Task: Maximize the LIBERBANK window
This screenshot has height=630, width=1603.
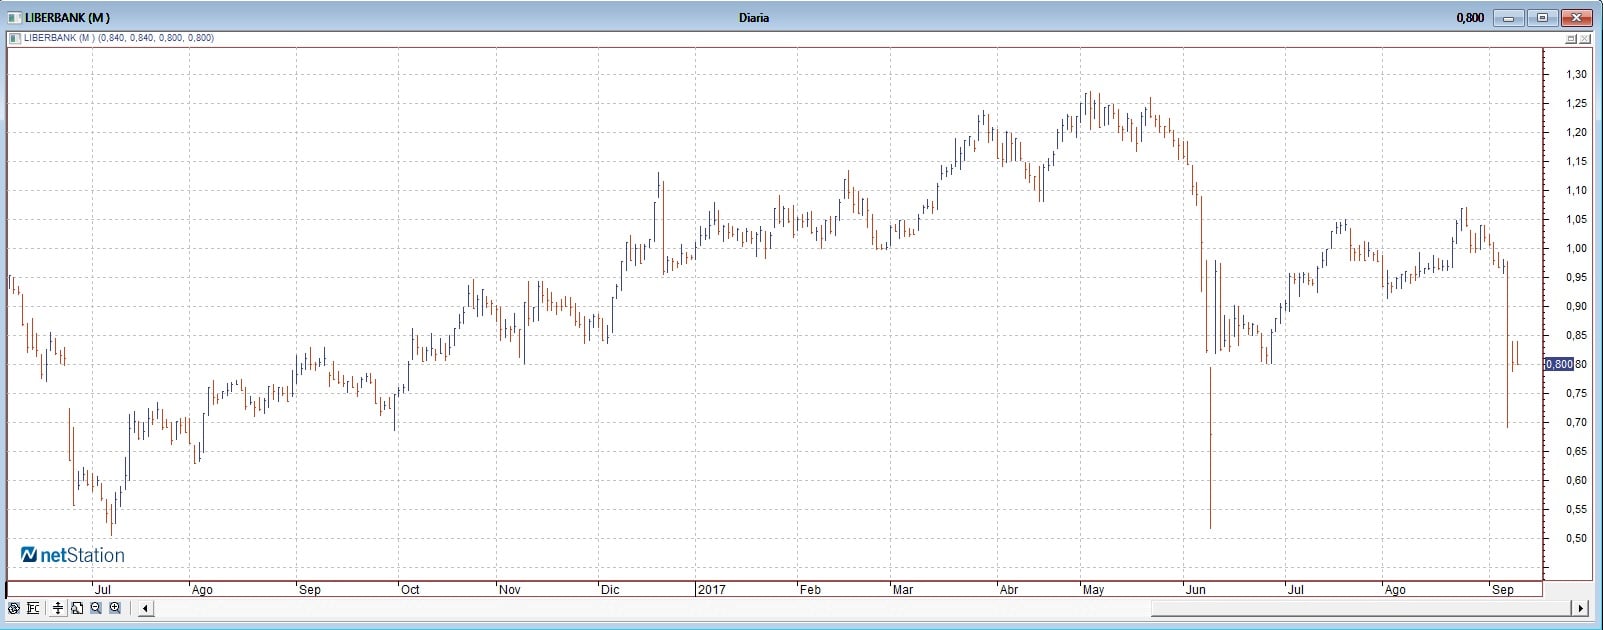Action: coord(1542,17)
